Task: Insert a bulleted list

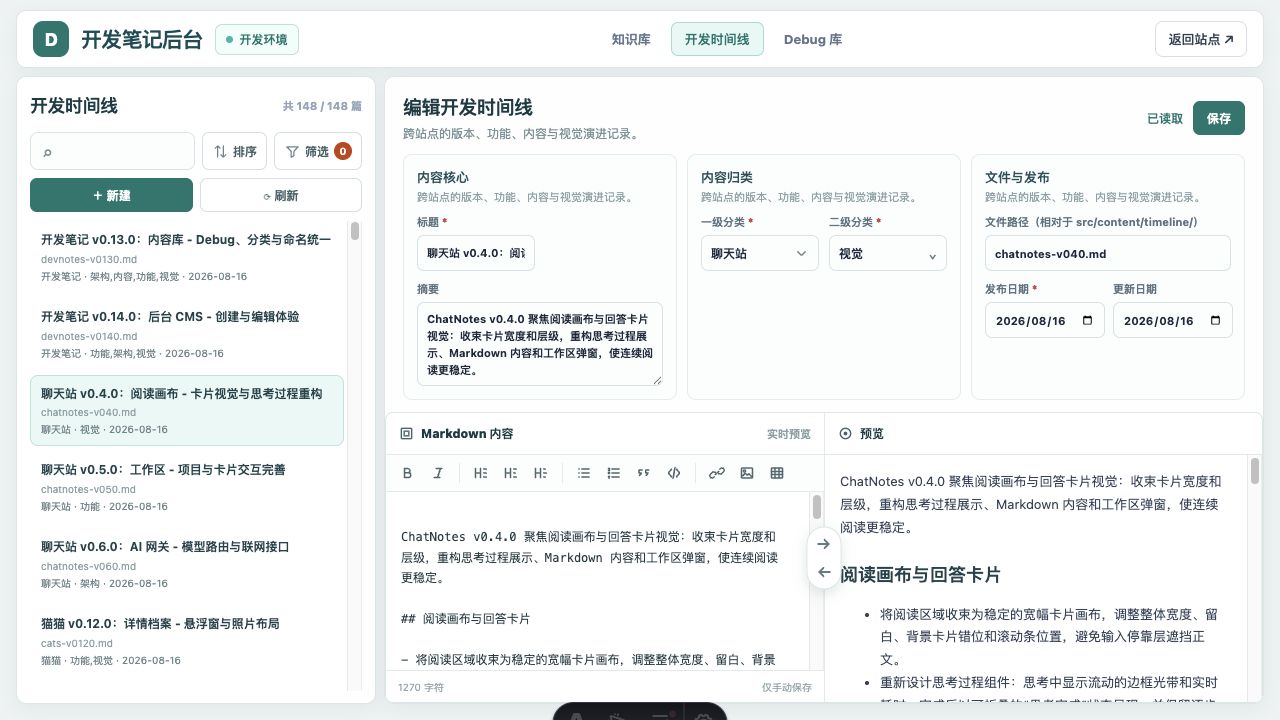Action: click(x=584, y=473)
